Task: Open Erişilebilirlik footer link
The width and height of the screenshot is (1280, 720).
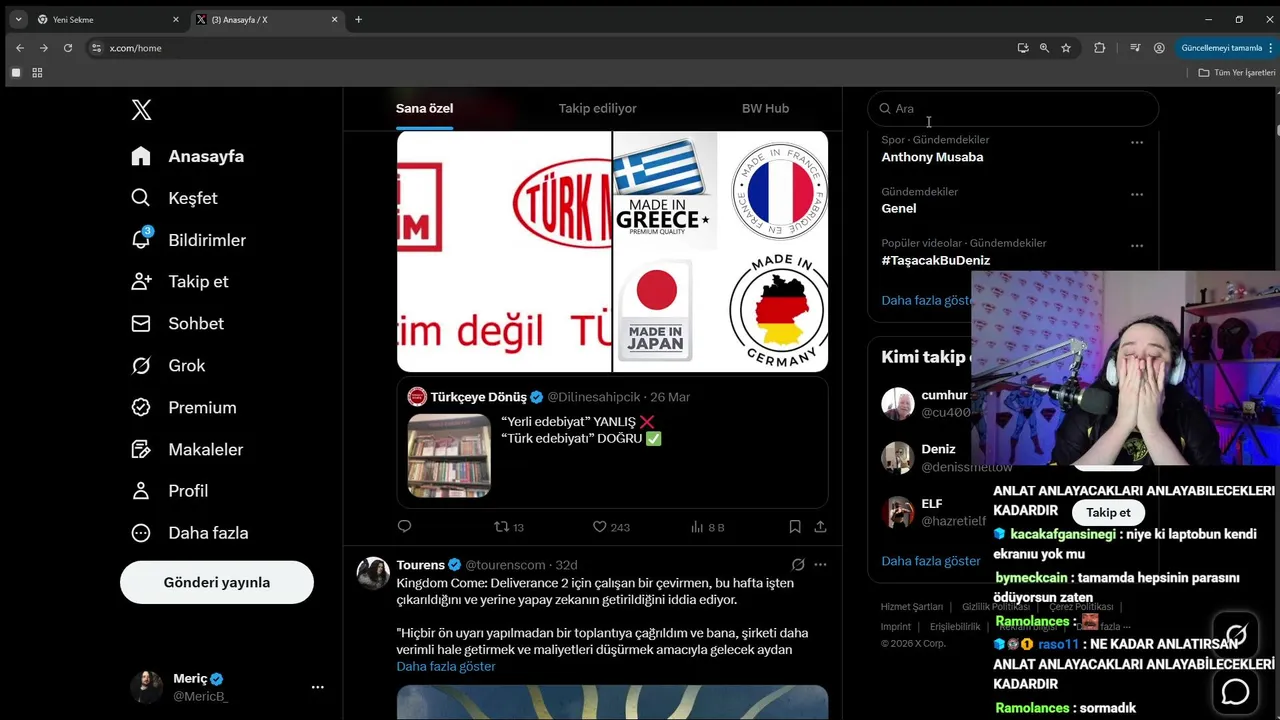Action: pos(955,627)
